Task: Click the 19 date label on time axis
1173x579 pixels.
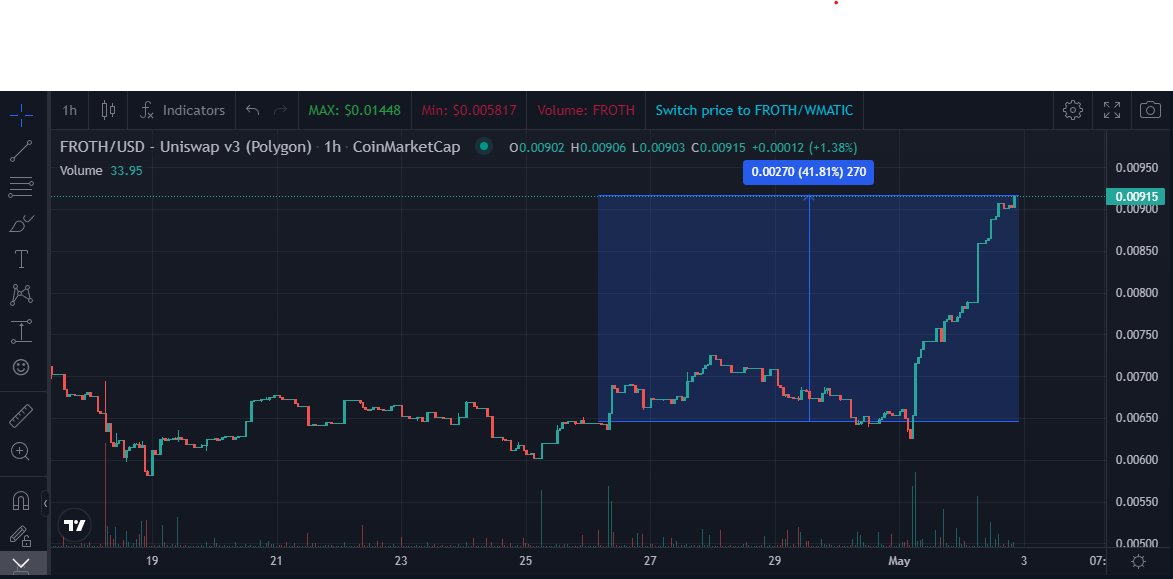Action: coord(152,561)
